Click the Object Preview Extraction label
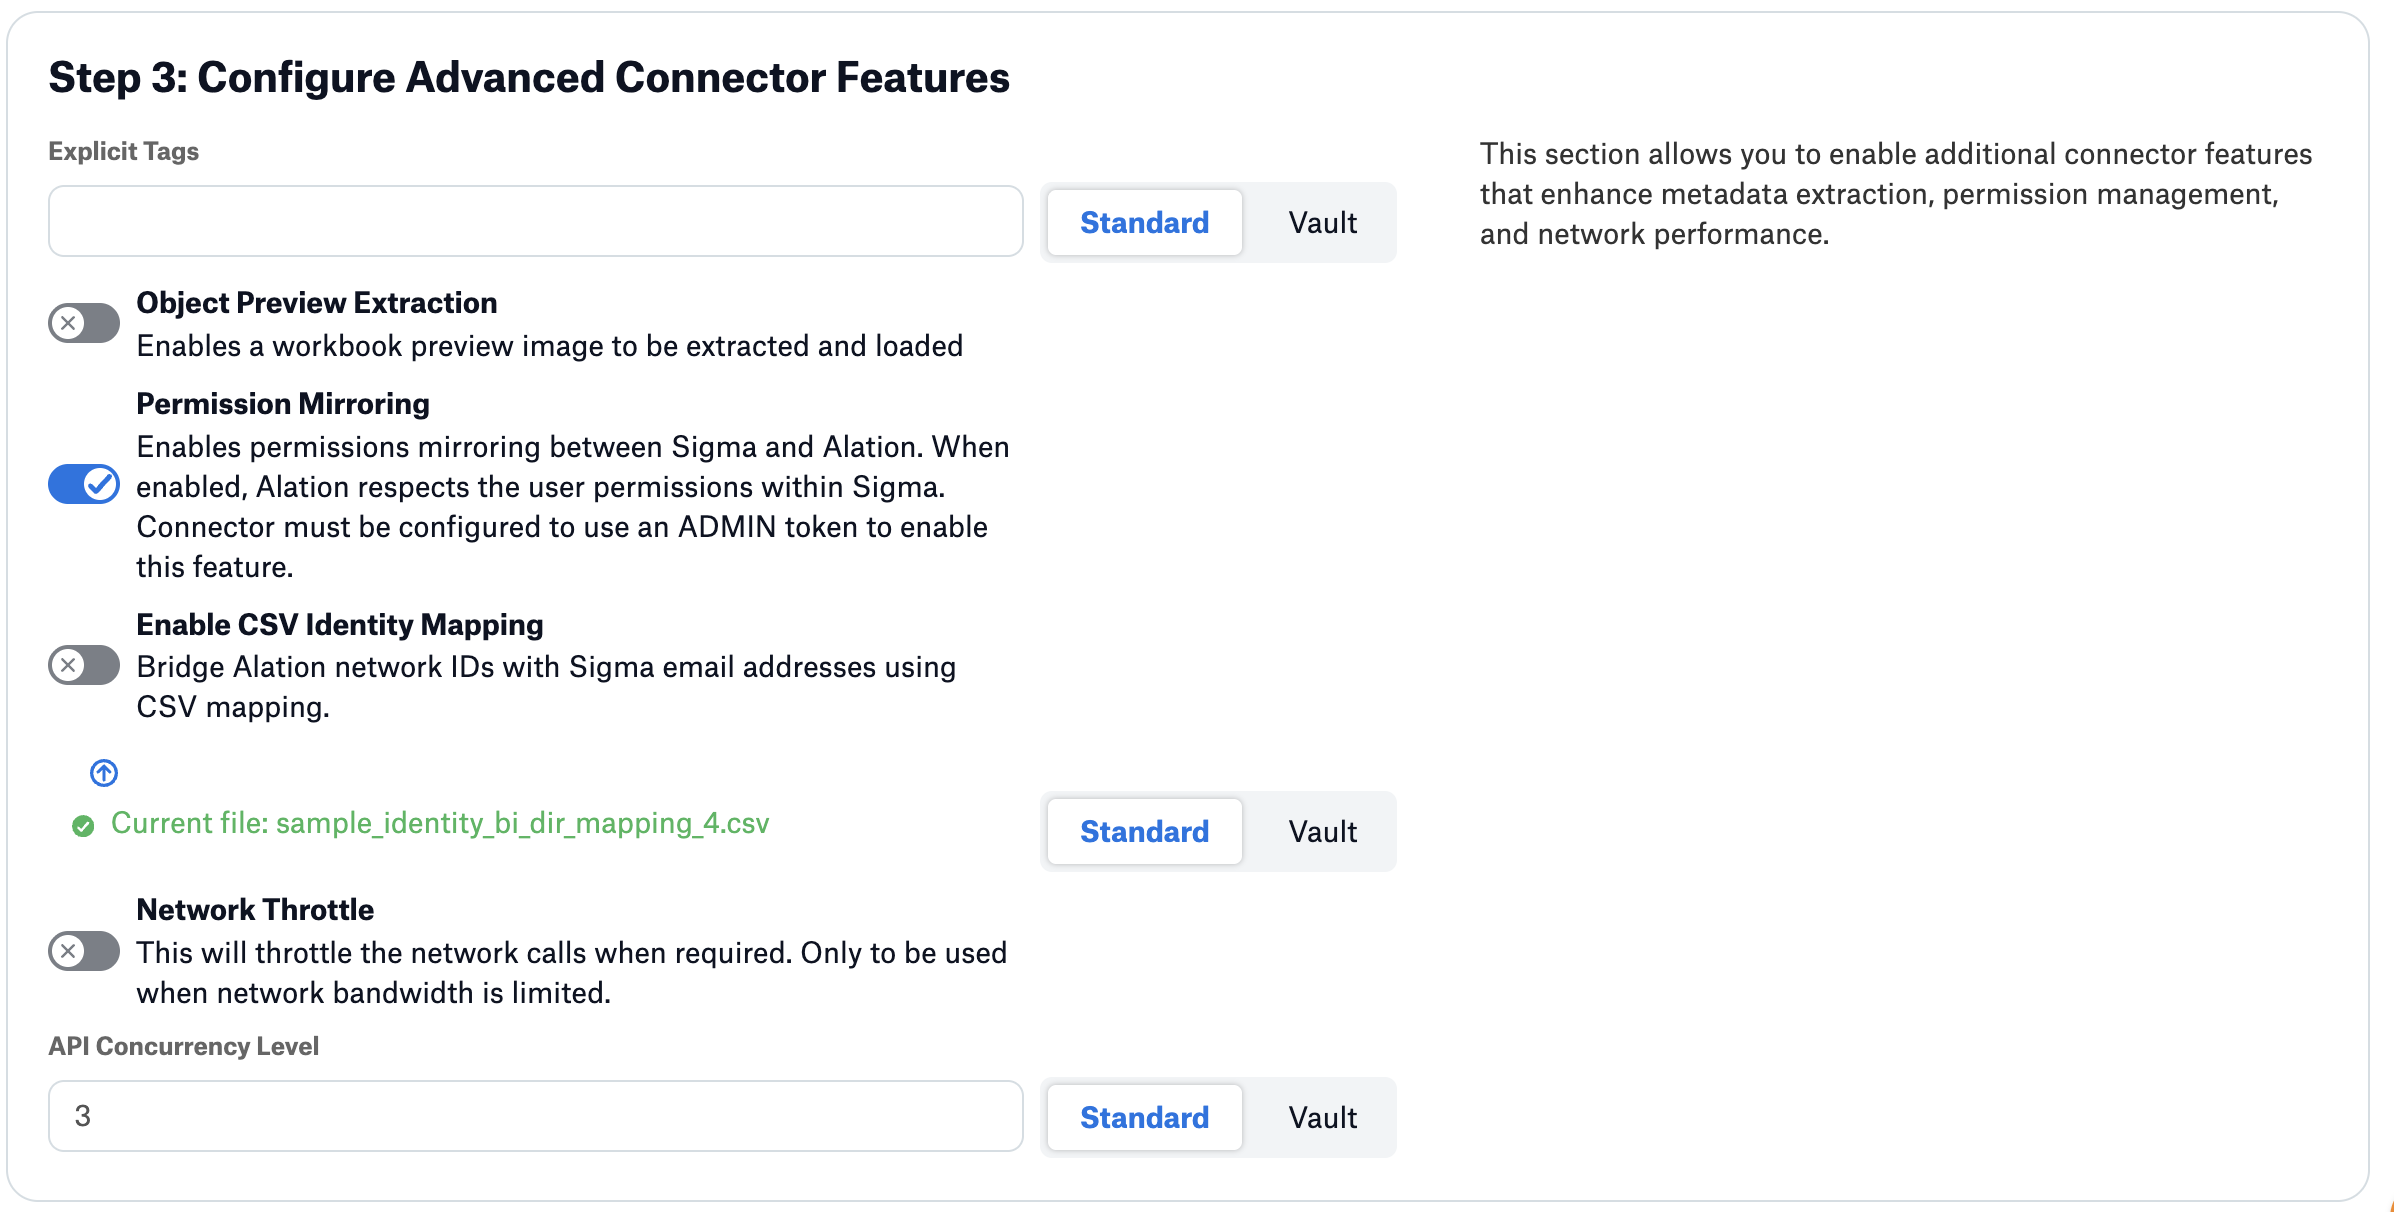The height and width of the screenshot is (1212, 2394). [x=316, y=303]
